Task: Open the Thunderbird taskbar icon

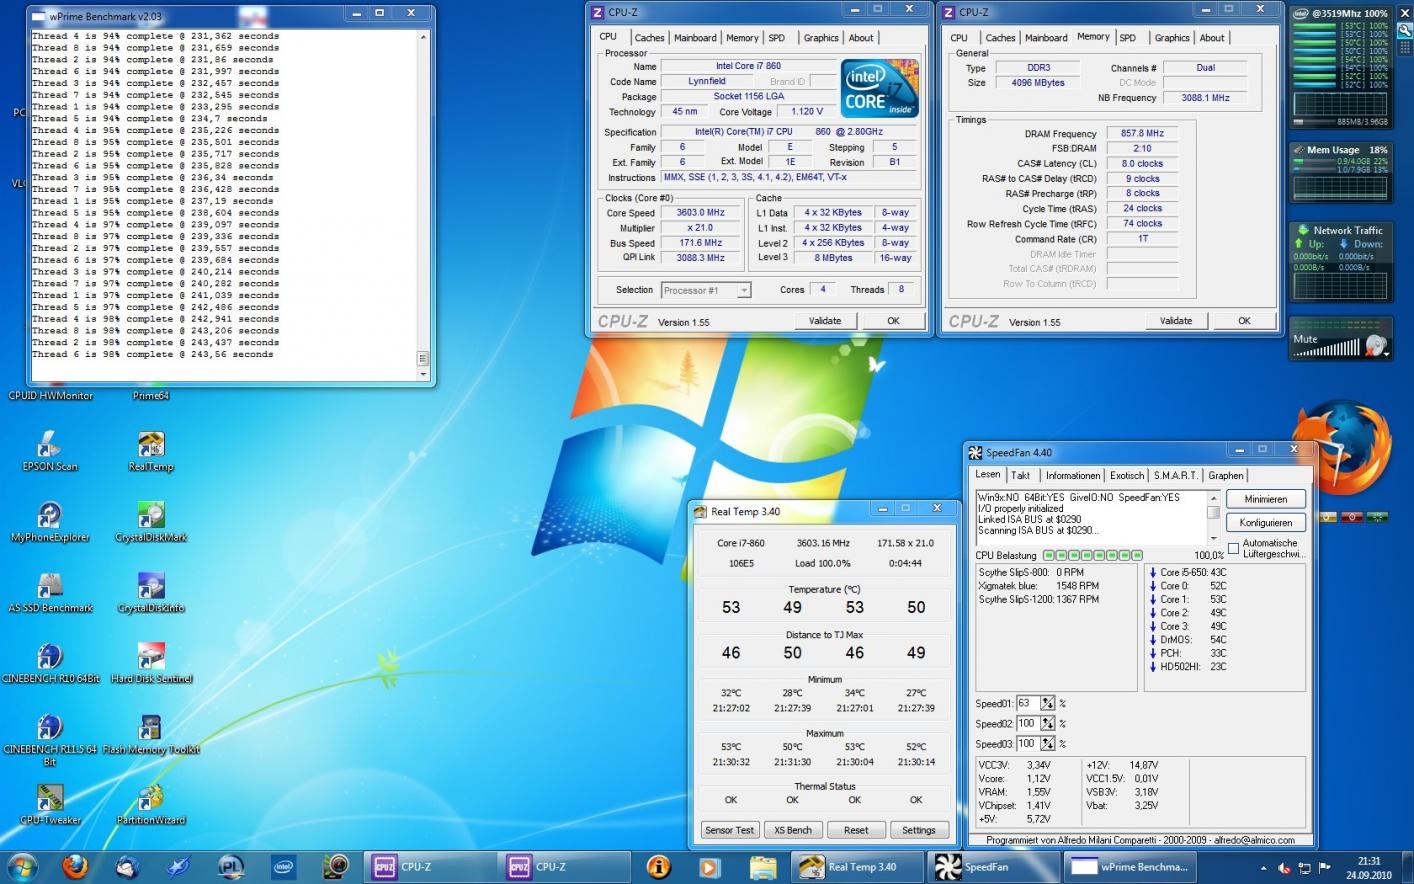Action: tap(127, 866)
